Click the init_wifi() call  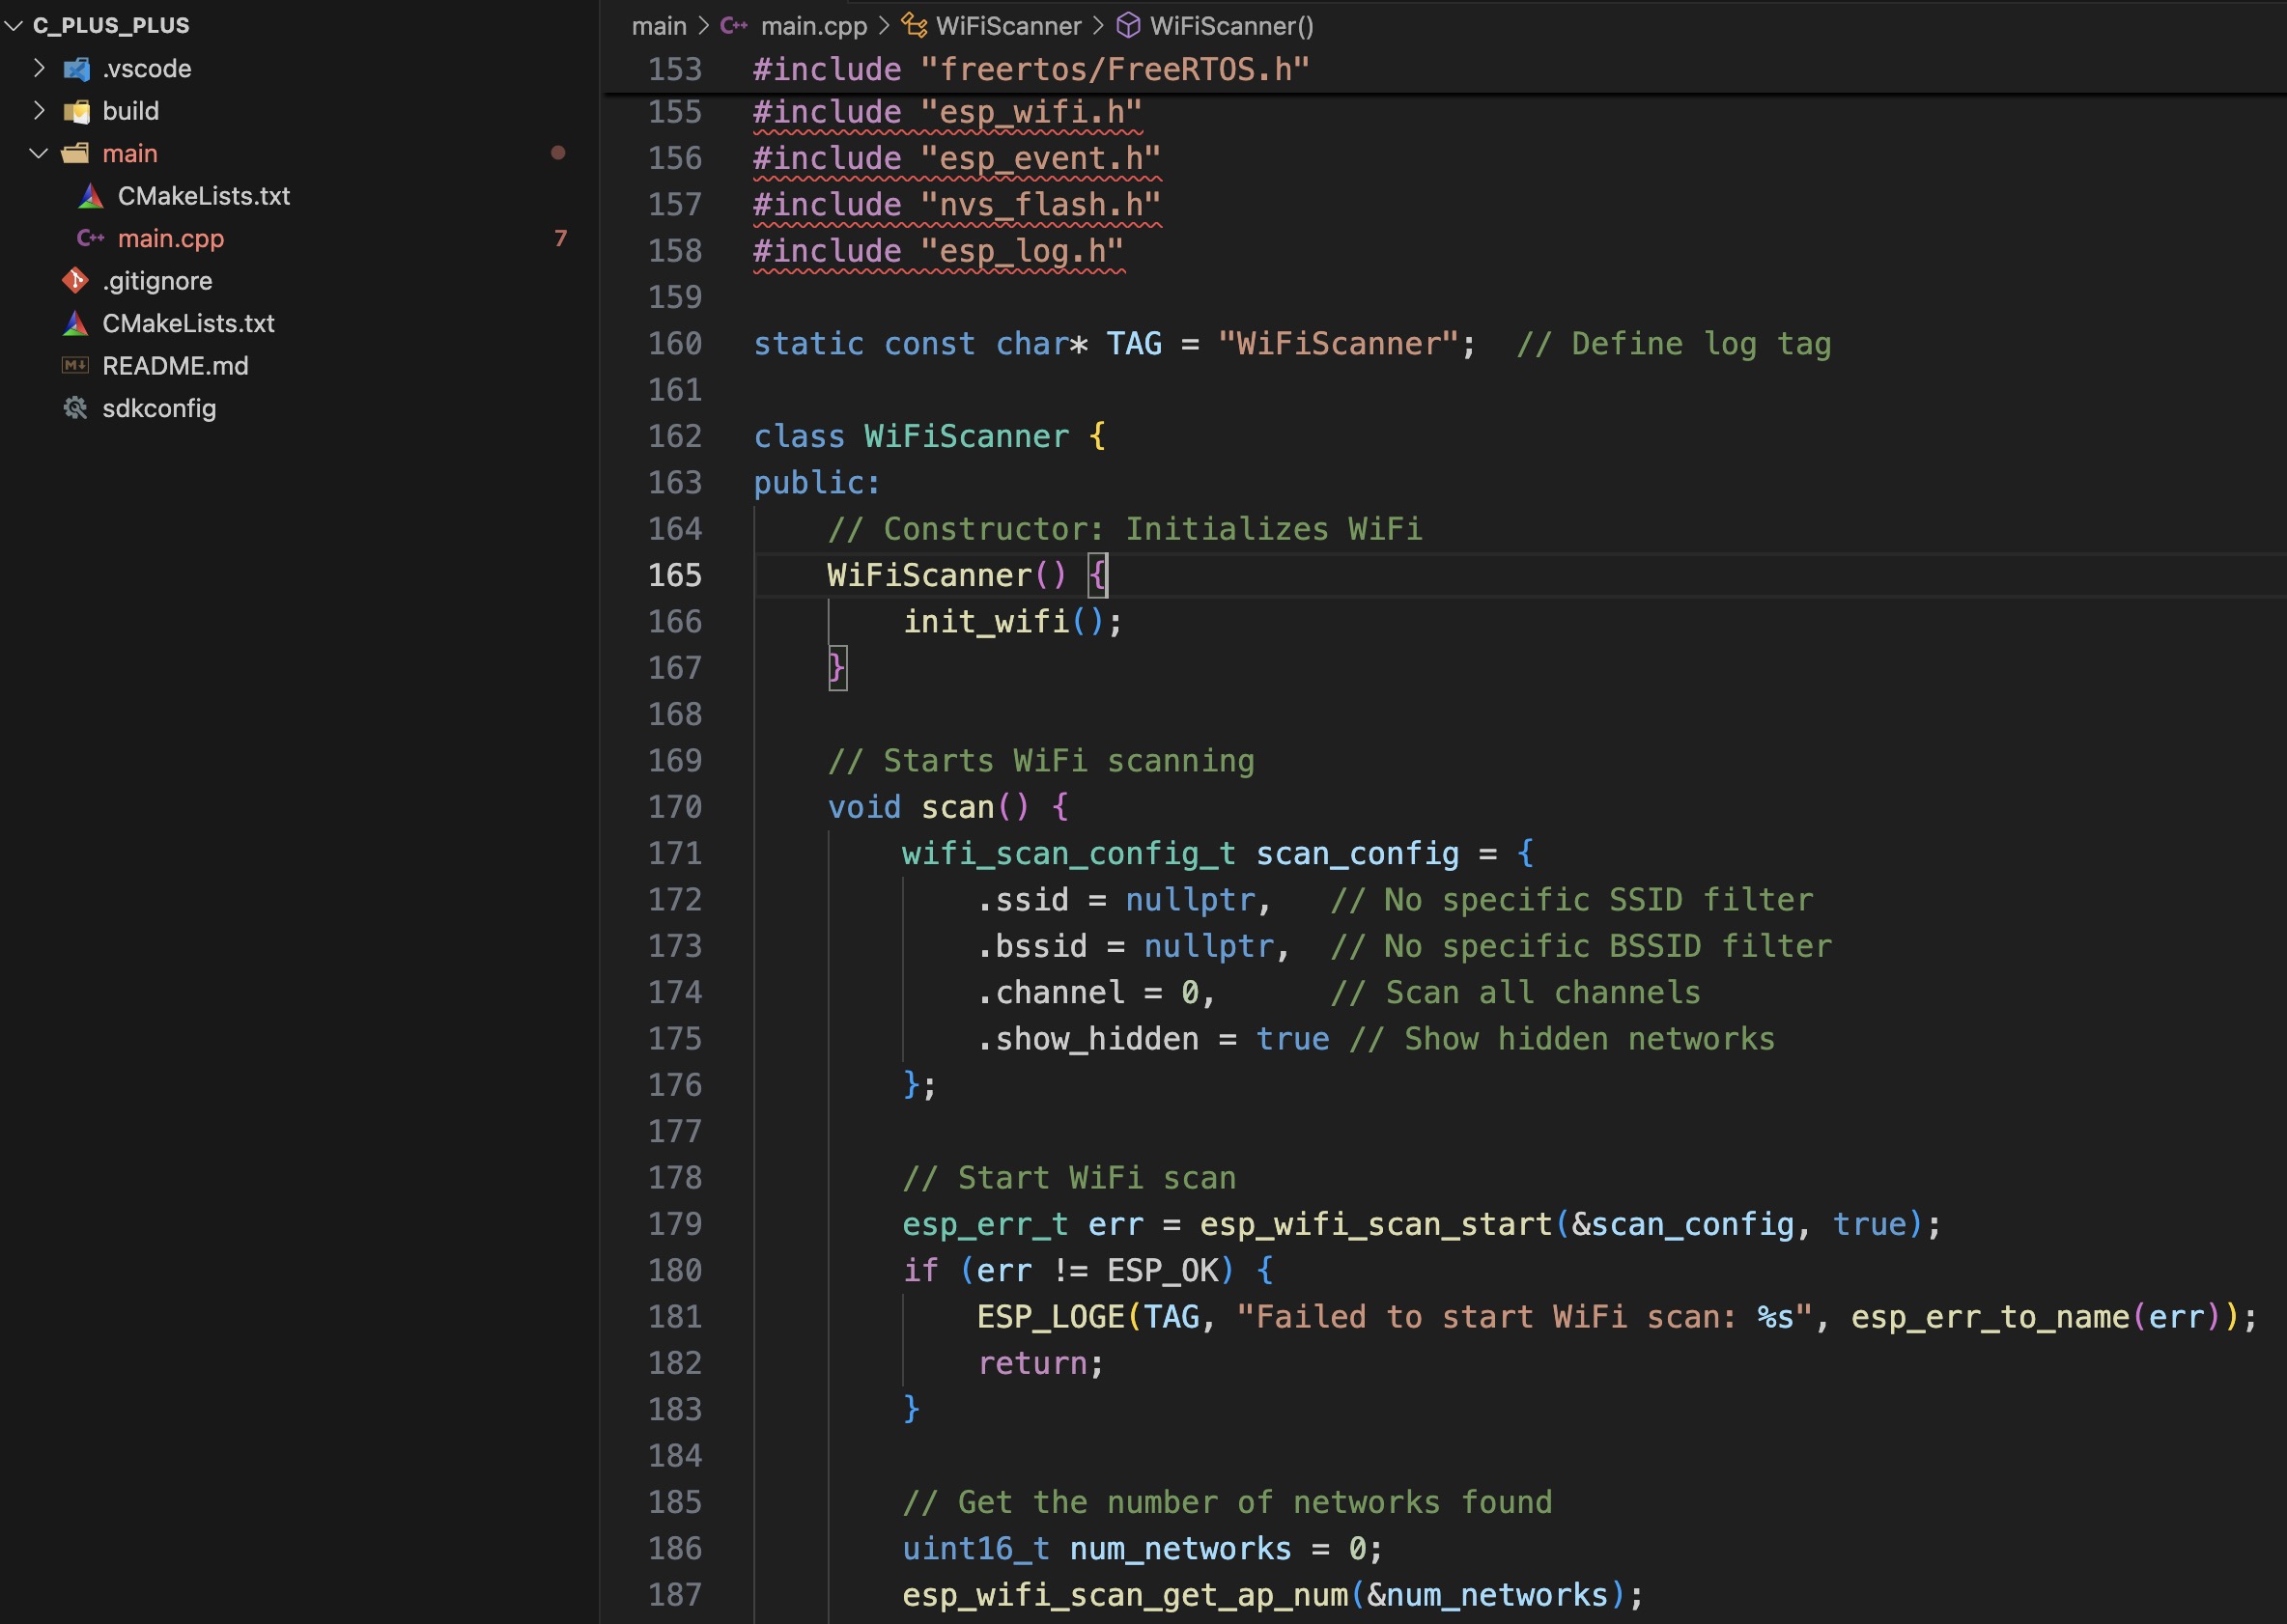pyautogui.click(x=1012, y=622)
